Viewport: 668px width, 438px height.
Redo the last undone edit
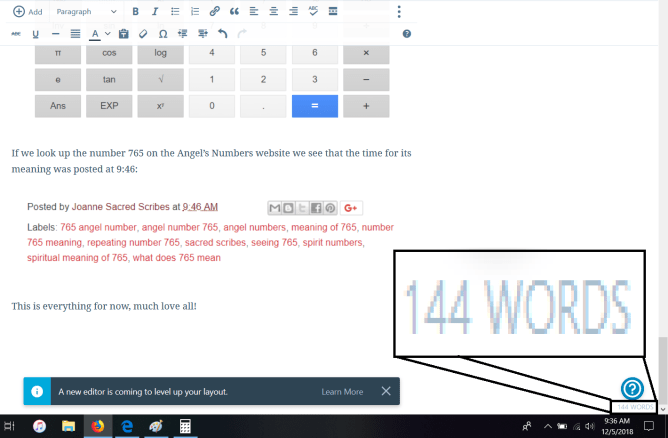click(242, 34)
